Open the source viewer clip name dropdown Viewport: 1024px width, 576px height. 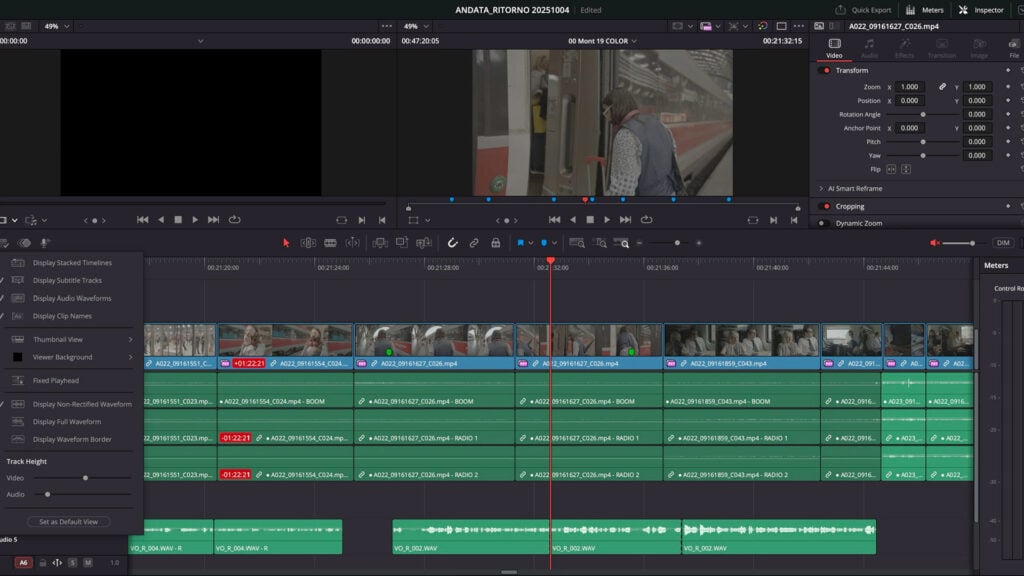(x=200, y=40)
